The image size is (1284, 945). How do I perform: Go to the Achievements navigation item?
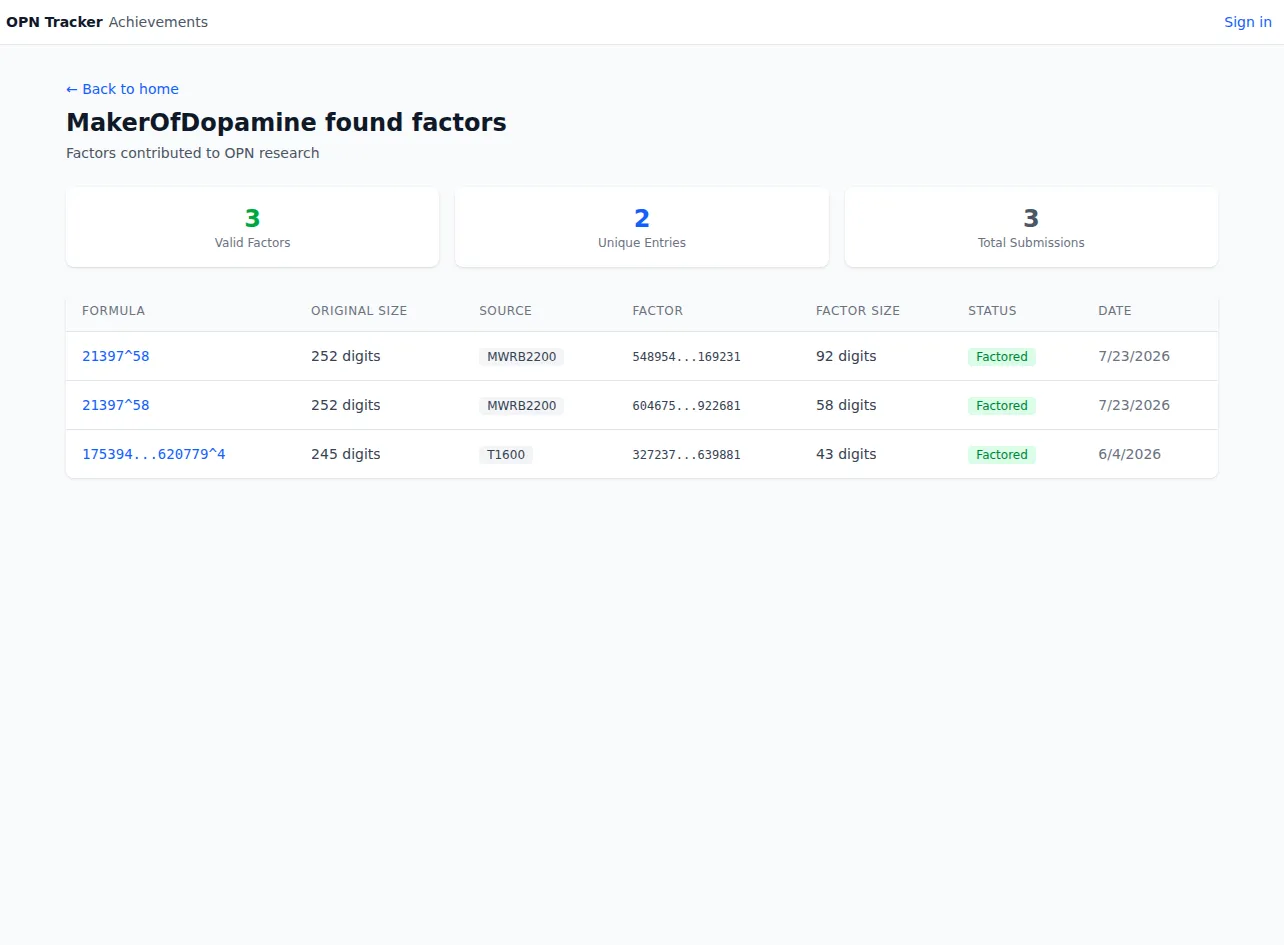[158, 22]
